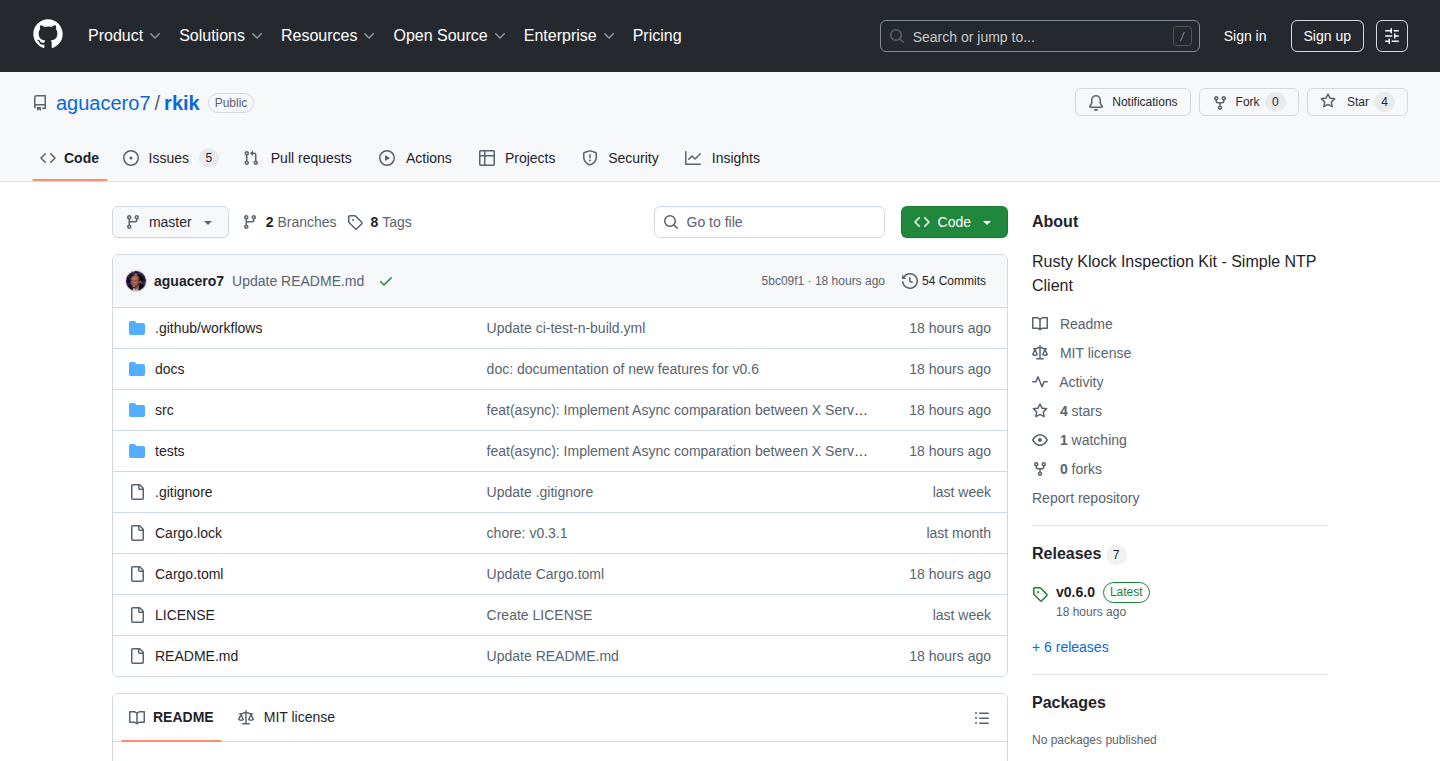Open the green Code dropdown button
This screenshot has width=1440, height=761.
(x=954, y=222)
